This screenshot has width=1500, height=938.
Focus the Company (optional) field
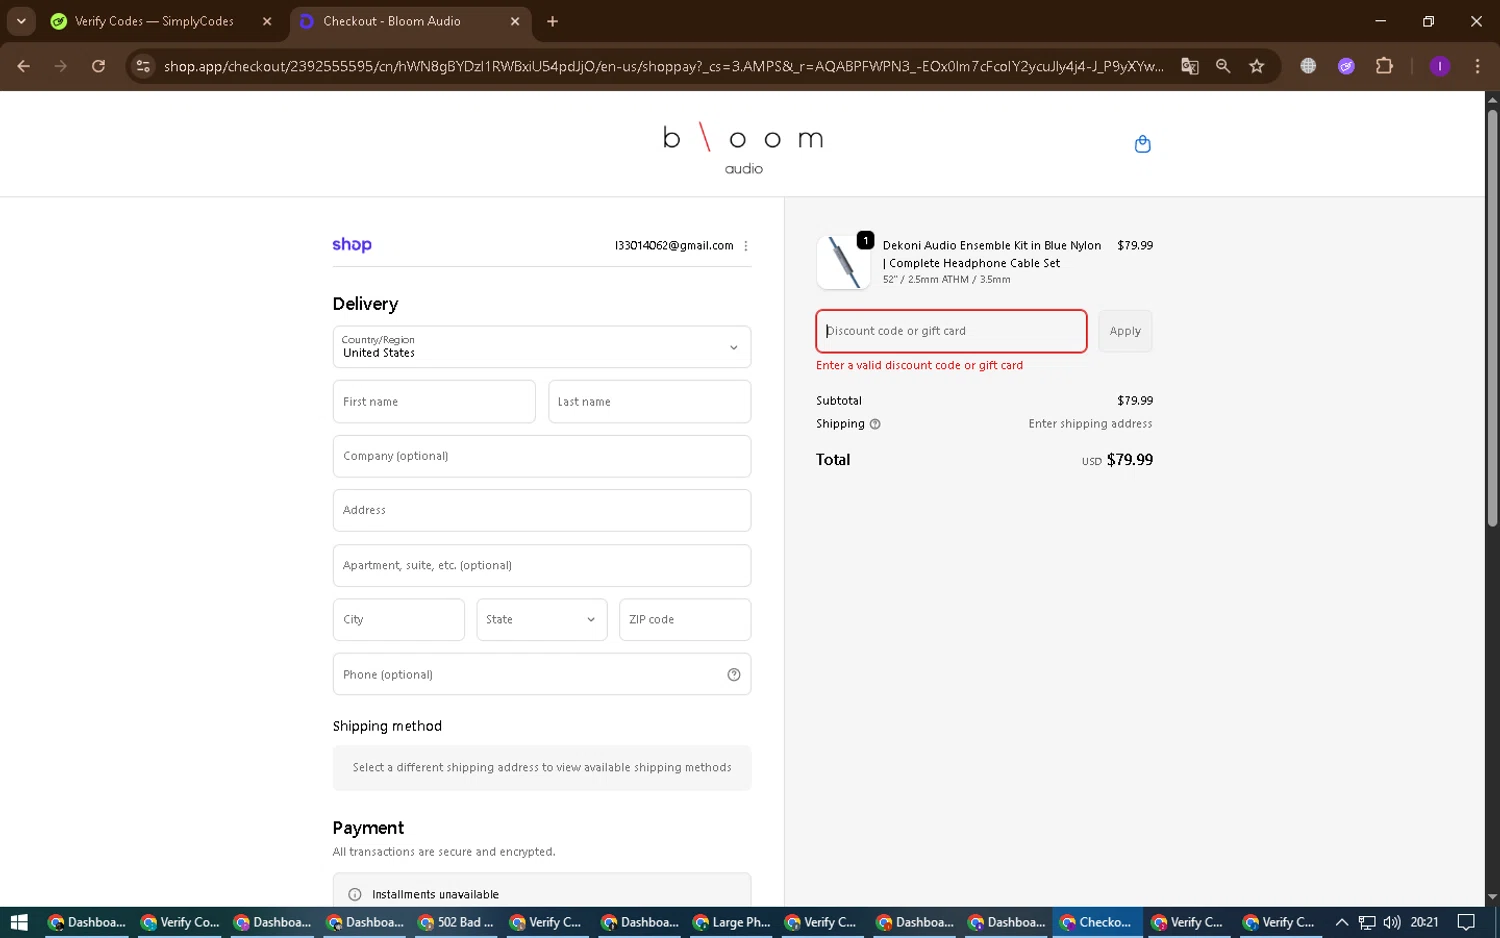(x=542, y=456)
